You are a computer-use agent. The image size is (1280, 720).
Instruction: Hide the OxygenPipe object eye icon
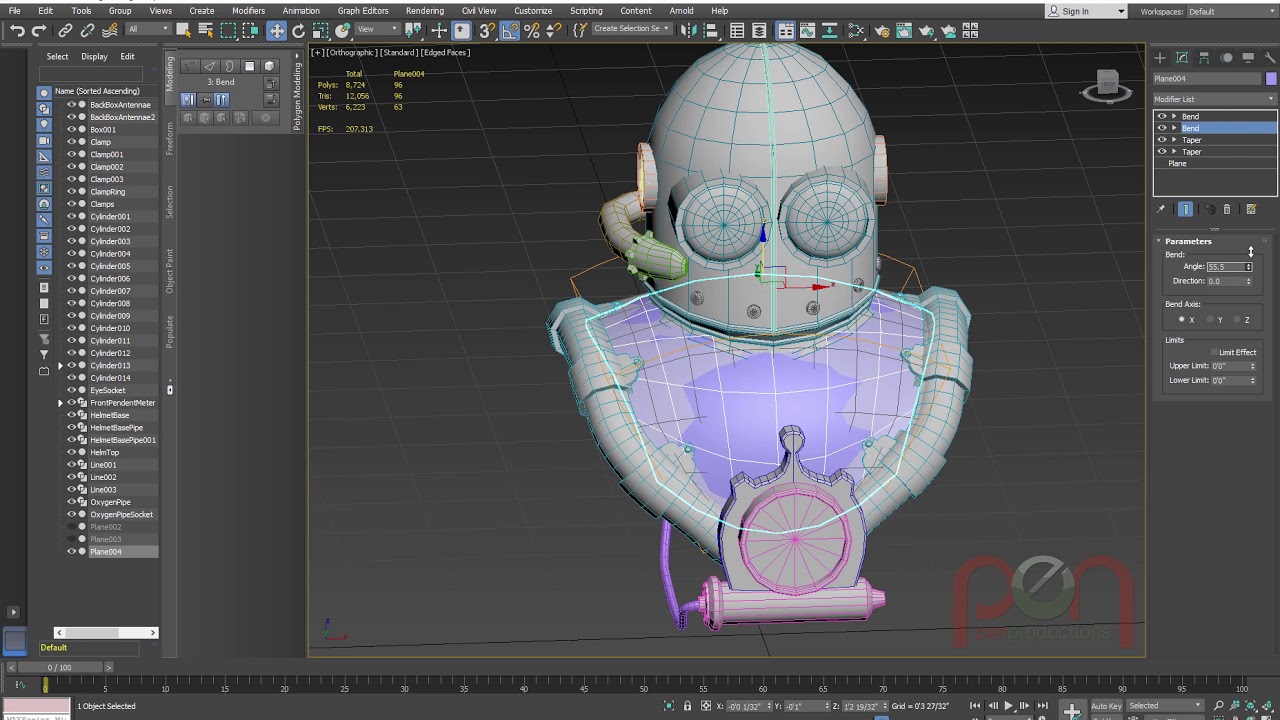[x=71, y=502]
